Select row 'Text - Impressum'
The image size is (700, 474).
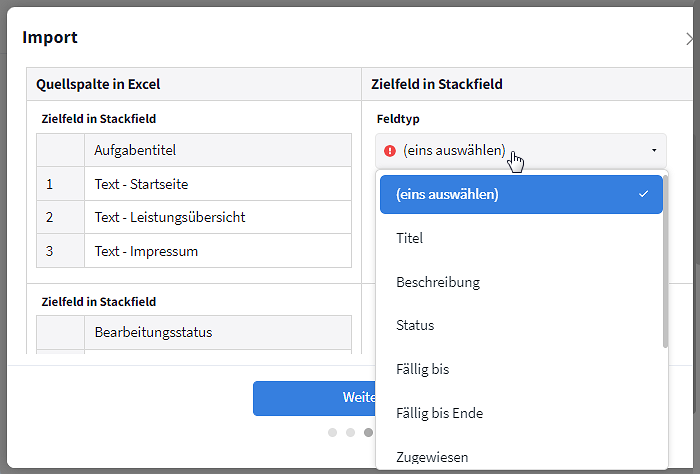click(x=217, y=251)
